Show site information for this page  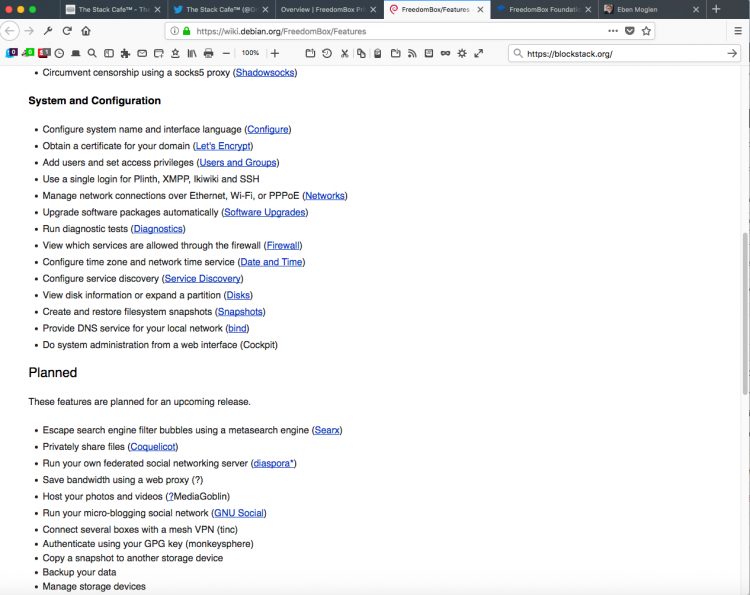(175, 31)
